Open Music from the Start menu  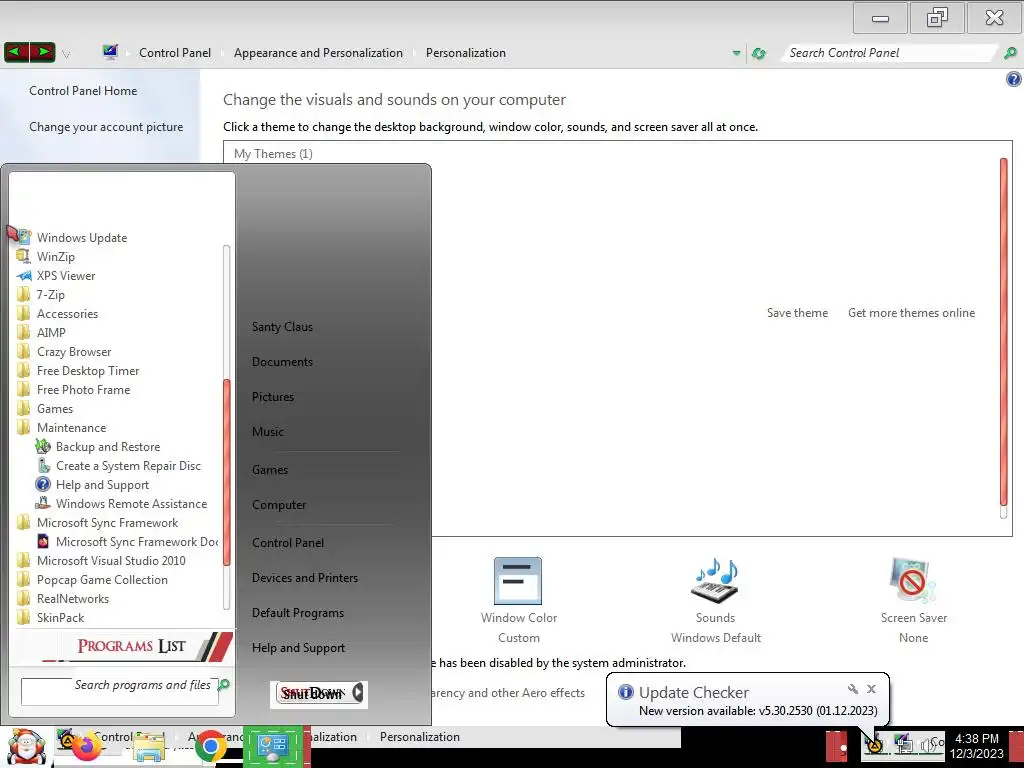pos(268,432)
